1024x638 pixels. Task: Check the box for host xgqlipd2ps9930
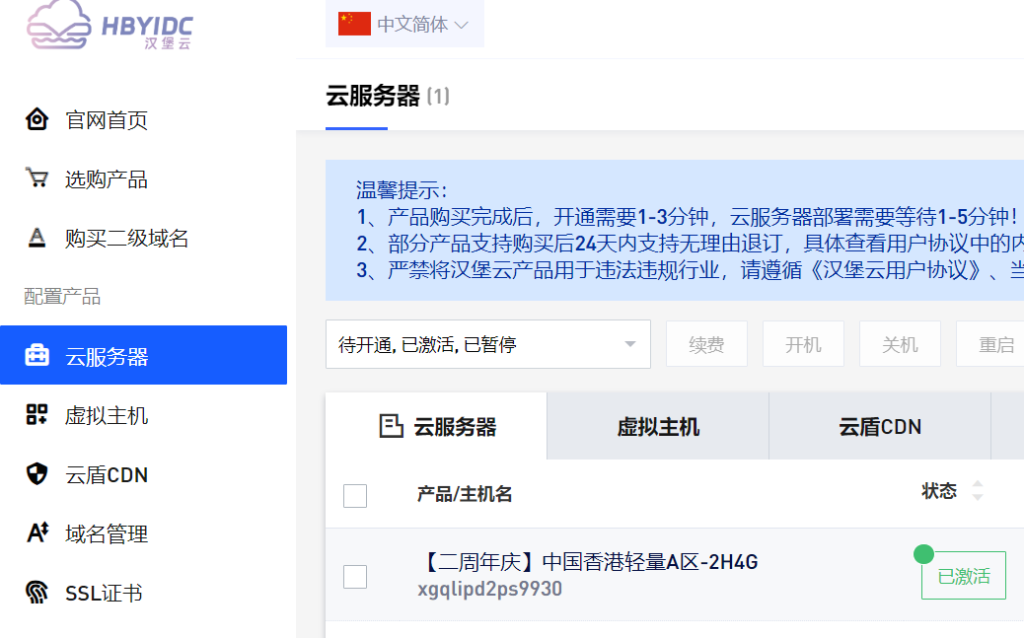[x=355, y=576]
